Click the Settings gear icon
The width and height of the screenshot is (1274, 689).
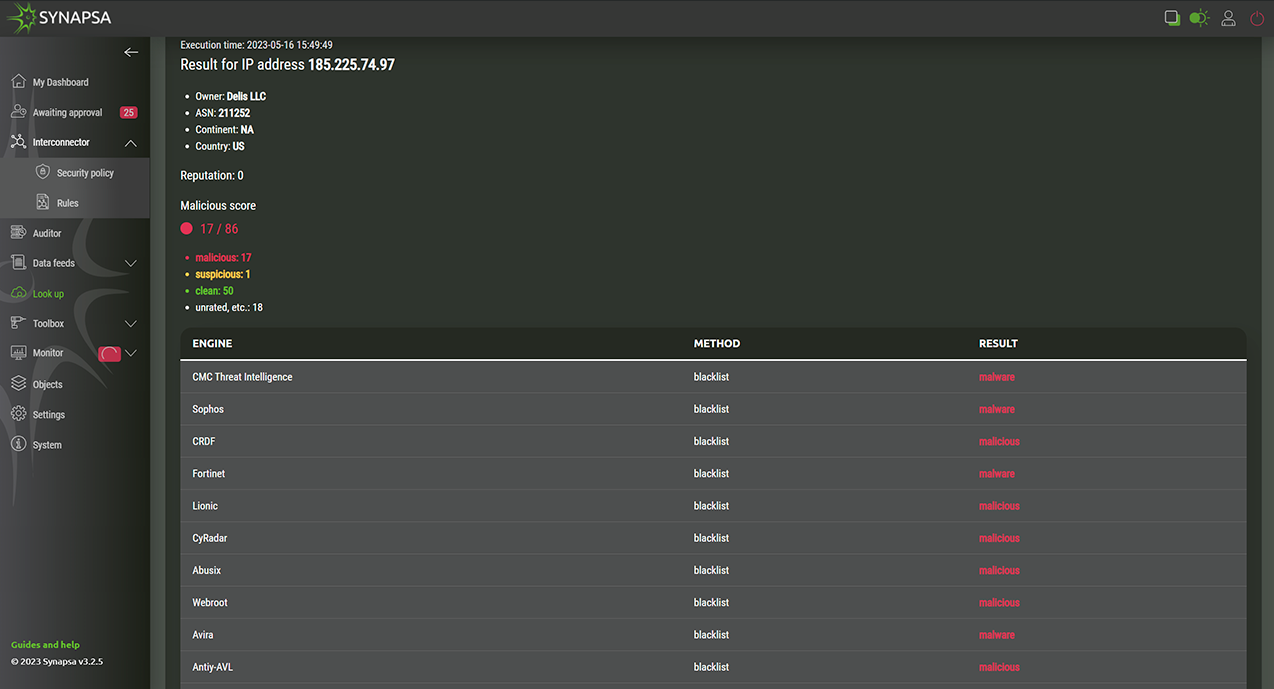(x=18, y=414)
